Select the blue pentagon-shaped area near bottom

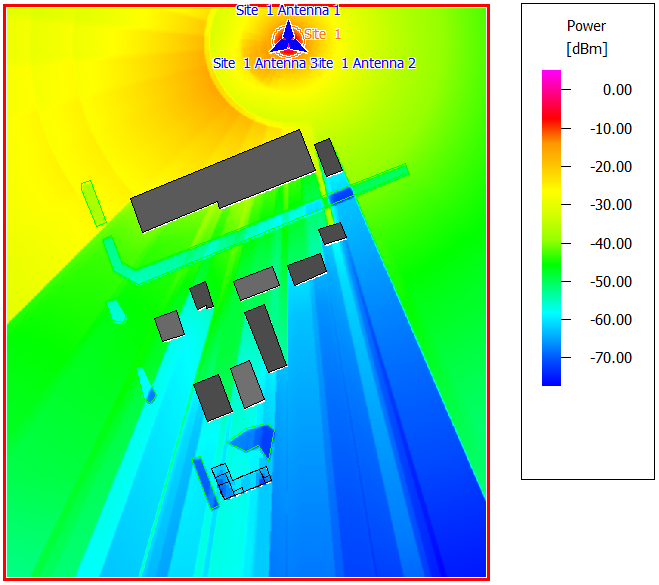click(x=253, y=441)
